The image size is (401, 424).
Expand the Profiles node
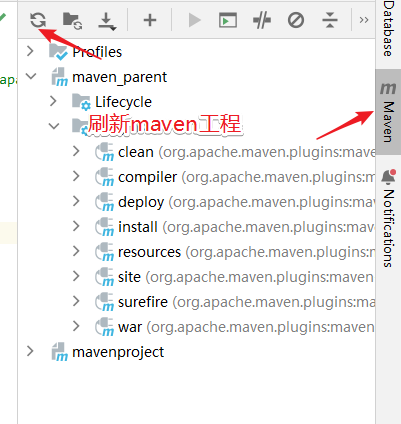(30, 51)
